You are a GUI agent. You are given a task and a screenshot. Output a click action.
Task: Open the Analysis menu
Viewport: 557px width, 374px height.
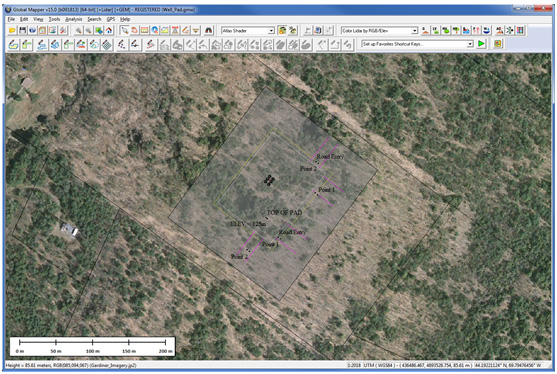click(74, 19)
